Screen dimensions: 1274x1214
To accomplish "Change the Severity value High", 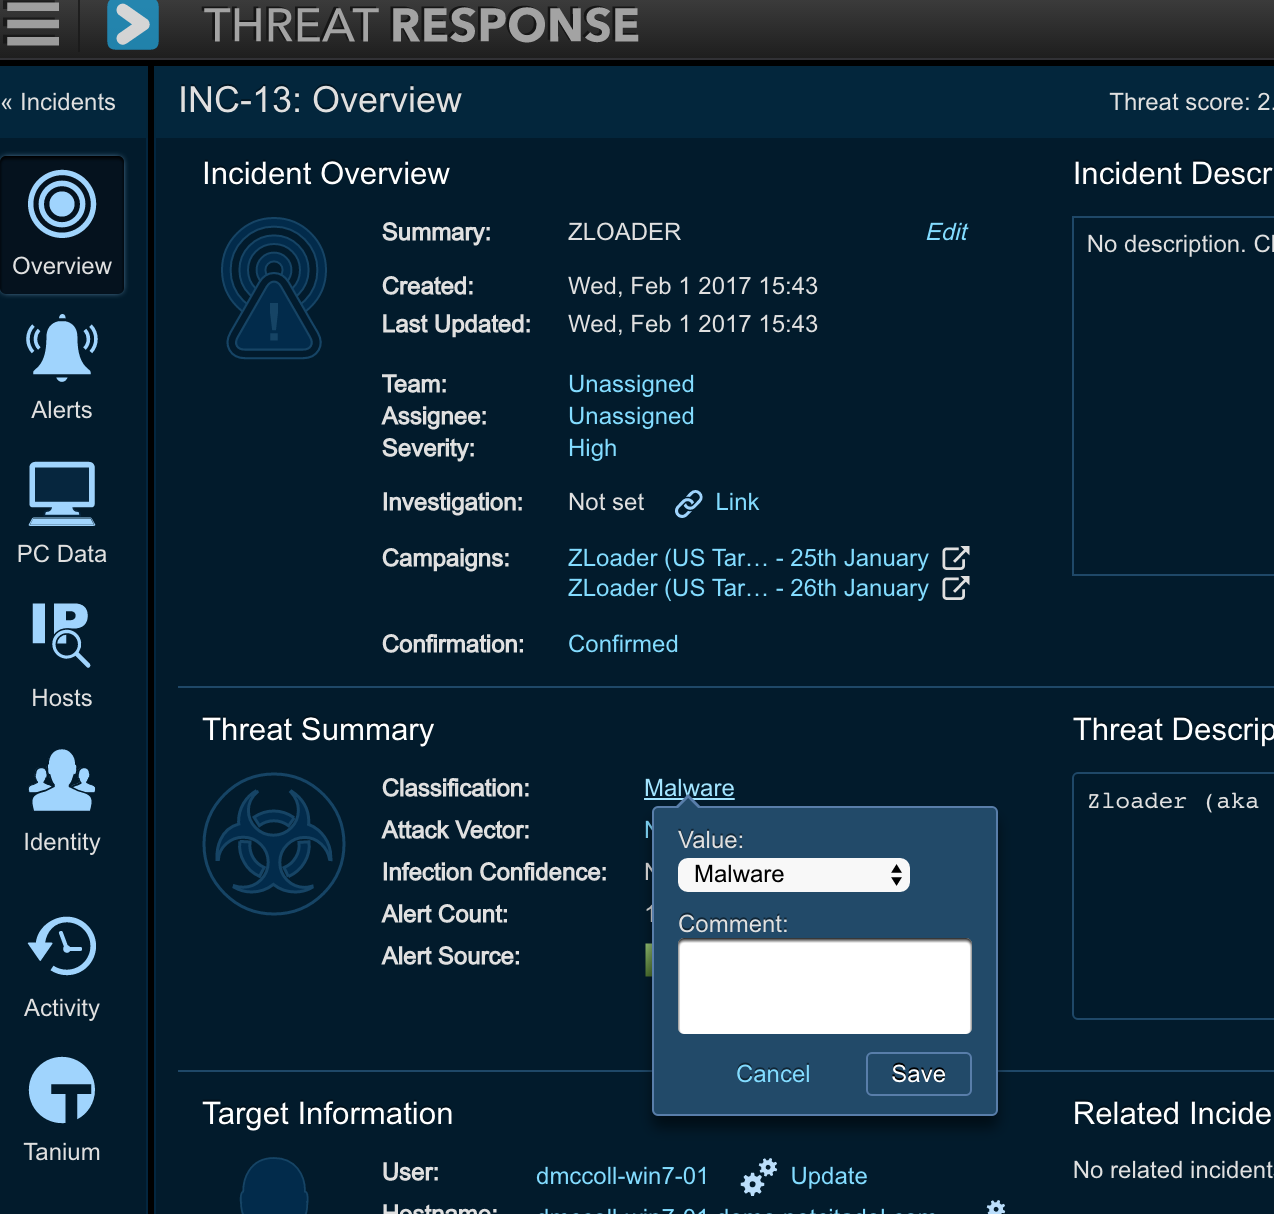I will click(592, 448).
